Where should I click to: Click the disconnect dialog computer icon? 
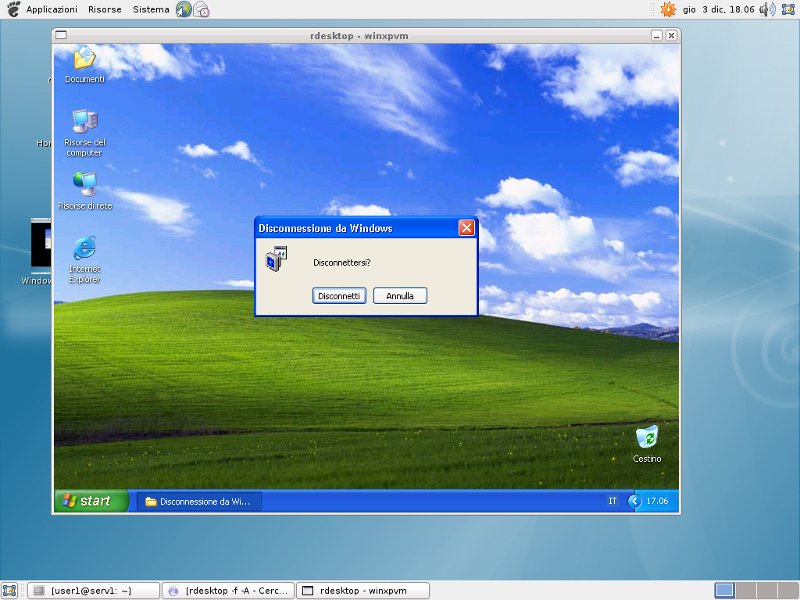click(x=277, y=258)
